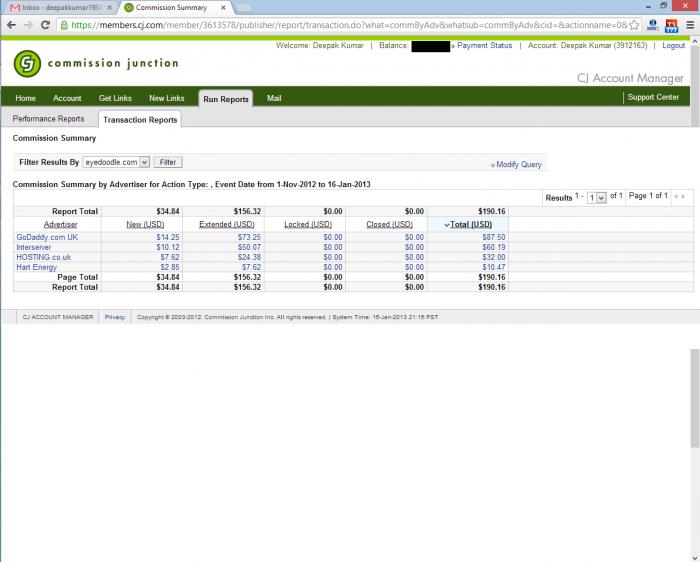Open the eyedoodle.com filter dropdown
This screenshot has height=562, width=700.
coord(116,162)
